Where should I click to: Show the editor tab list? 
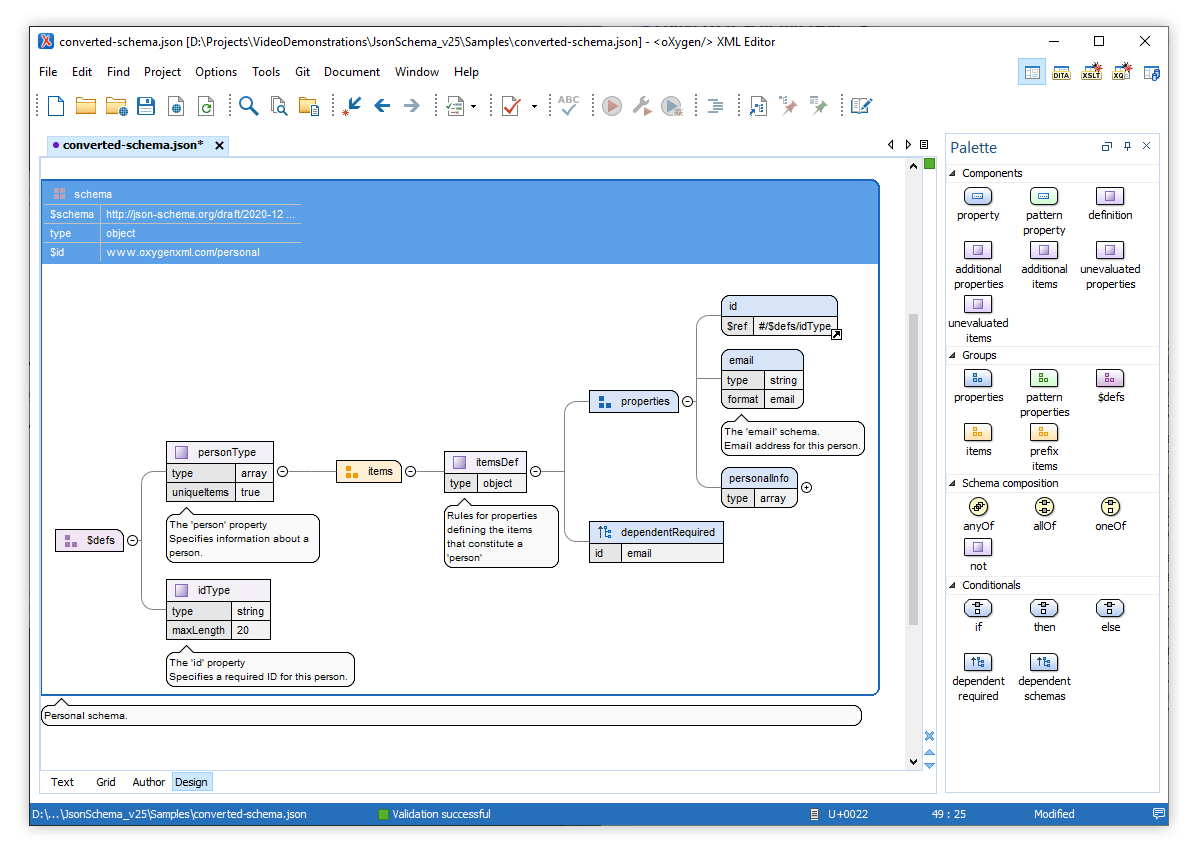924,145
